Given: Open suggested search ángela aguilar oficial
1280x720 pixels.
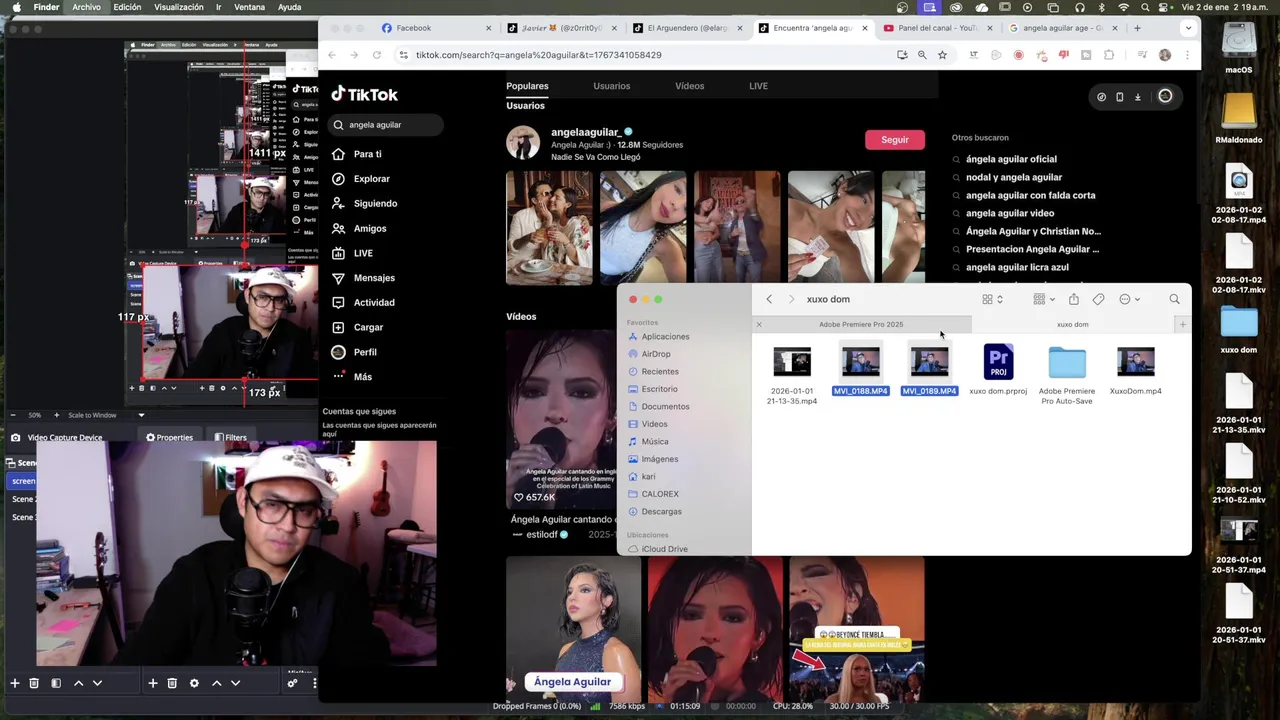Looking at the screenshot, I should pos(1011,159).
